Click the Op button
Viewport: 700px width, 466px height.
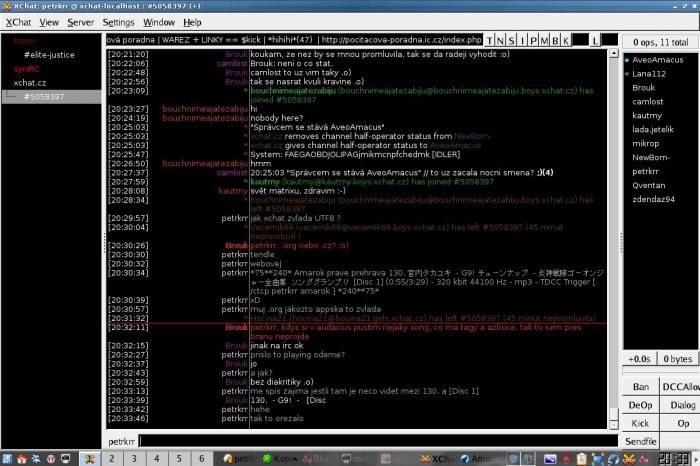(x=680, y=424)
